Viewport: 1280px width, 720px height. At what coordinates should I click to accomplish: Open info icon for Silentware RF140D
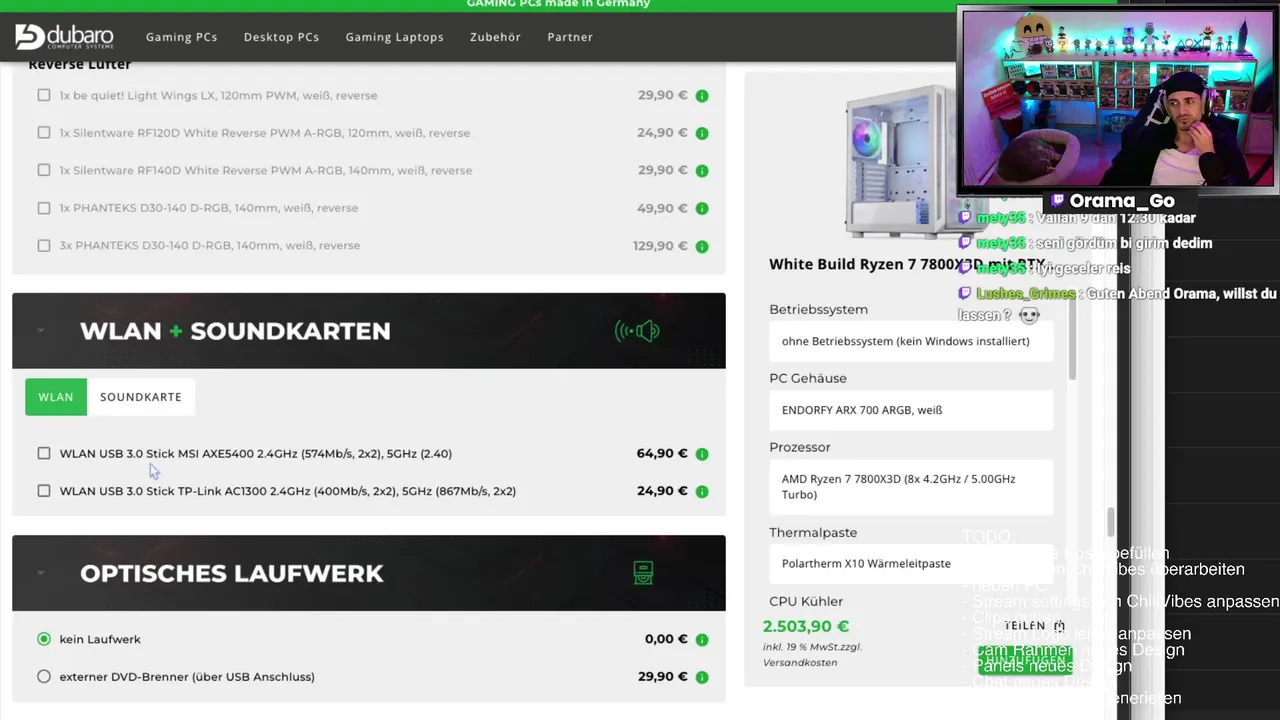702,171
